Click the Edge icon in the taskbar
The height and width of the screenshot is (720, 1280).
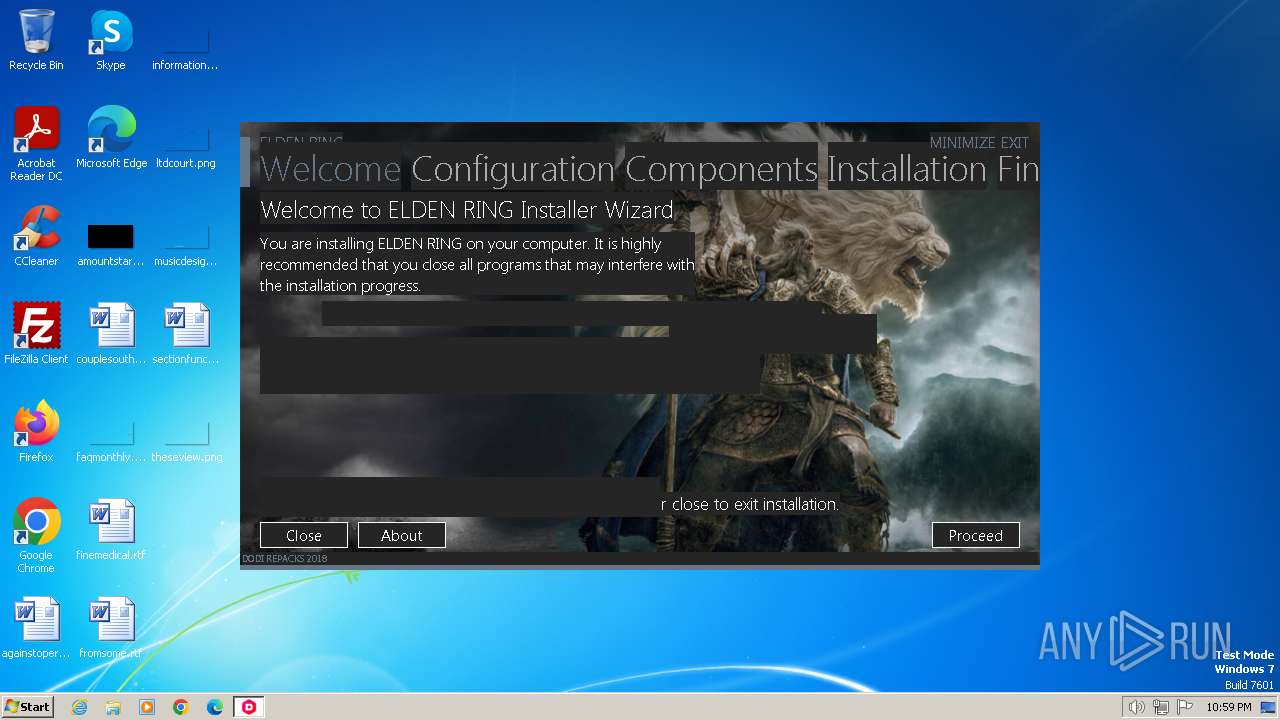click(215, 707)
